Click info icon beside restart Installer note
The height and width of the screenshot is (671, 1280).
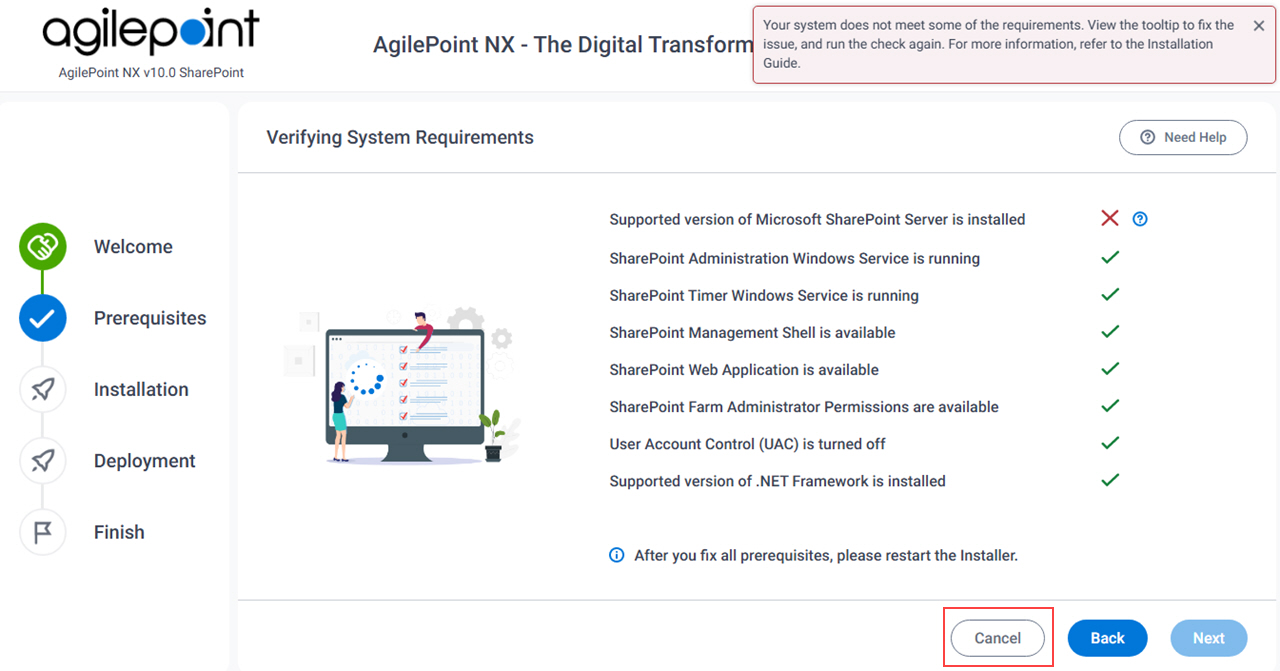[617, 555]
